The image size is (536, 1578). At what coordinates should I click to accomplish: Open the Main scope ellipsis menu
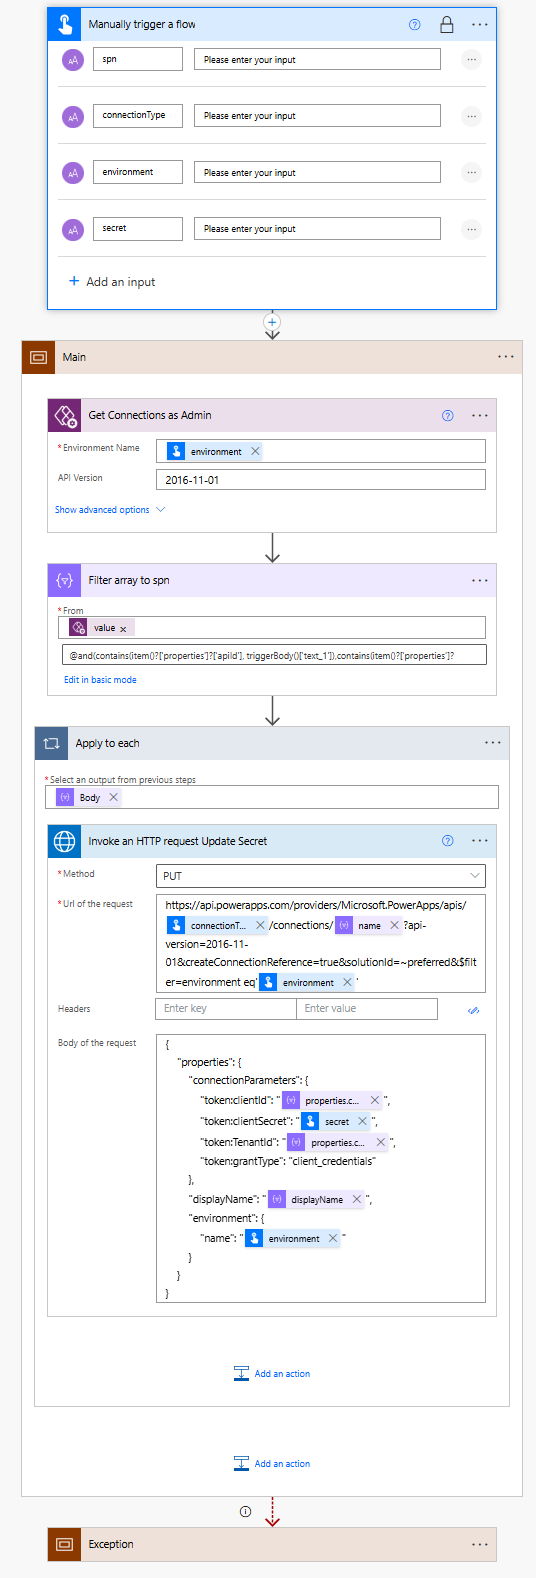(x=506, y=357)
